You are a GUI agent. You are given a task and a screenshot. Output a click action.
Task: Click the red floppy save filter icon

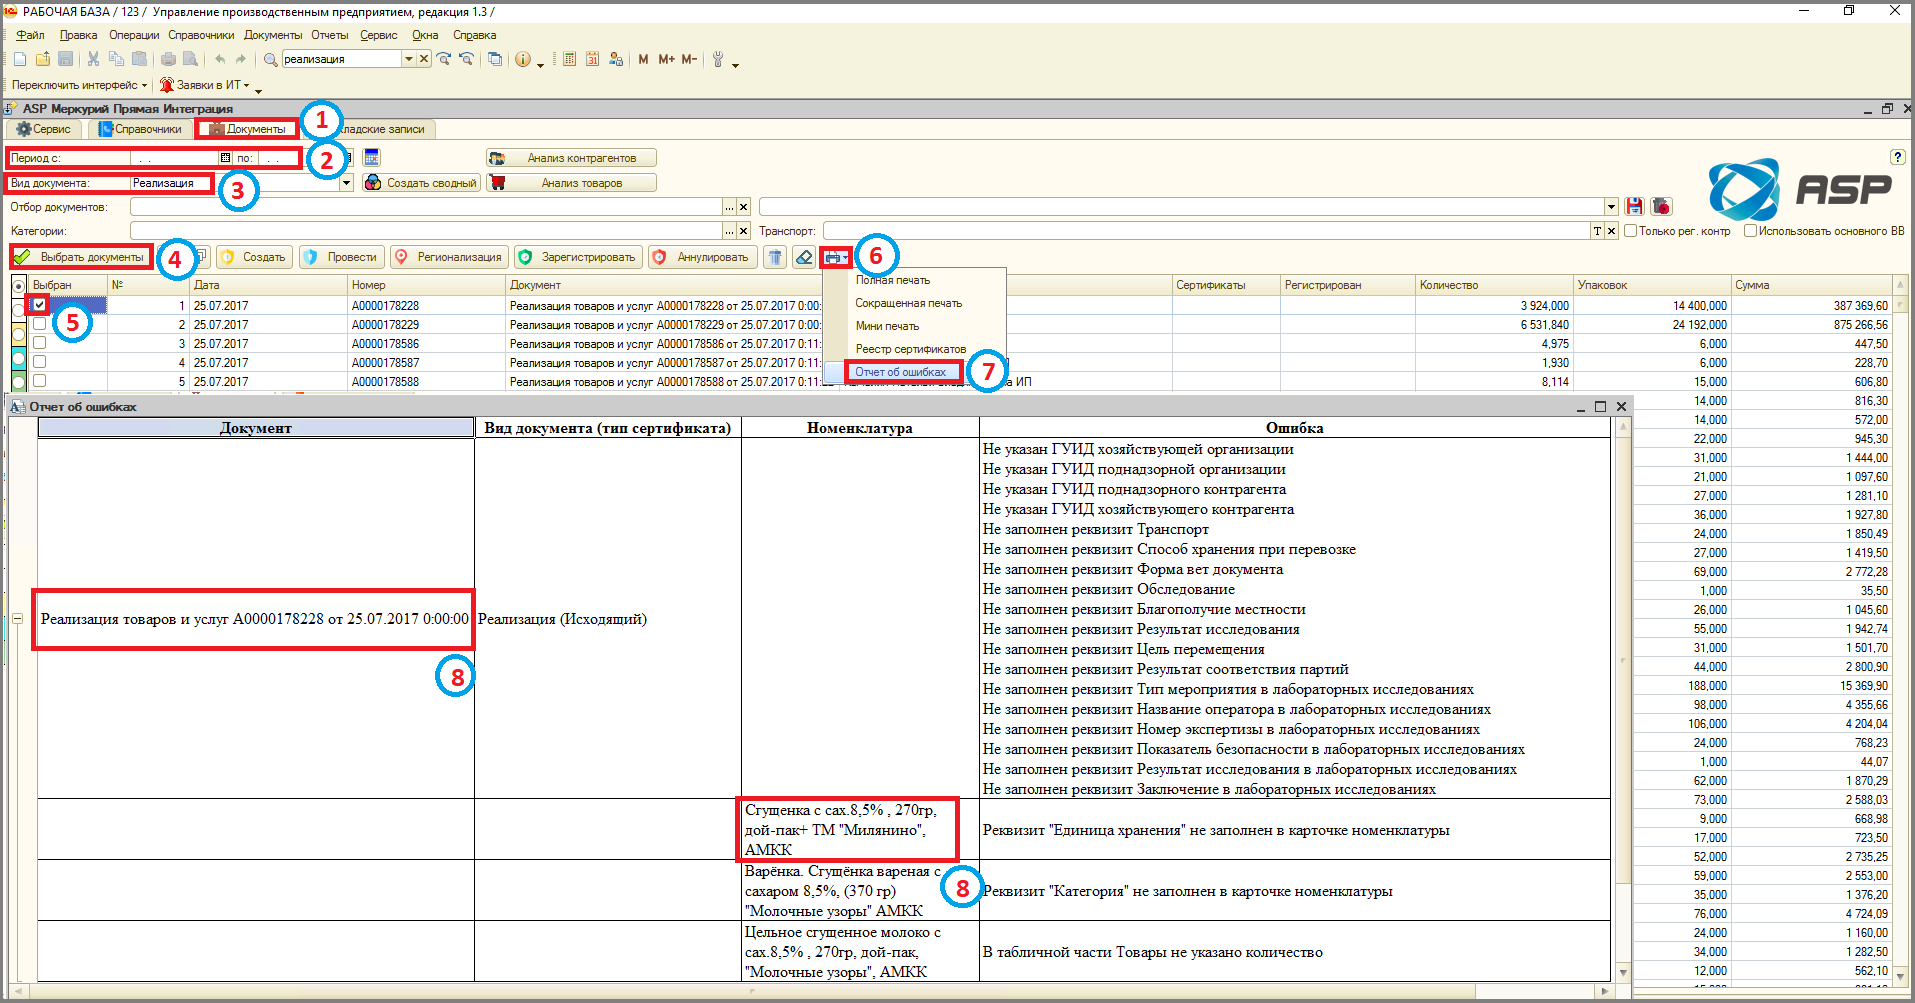(x=1634, y=206)
